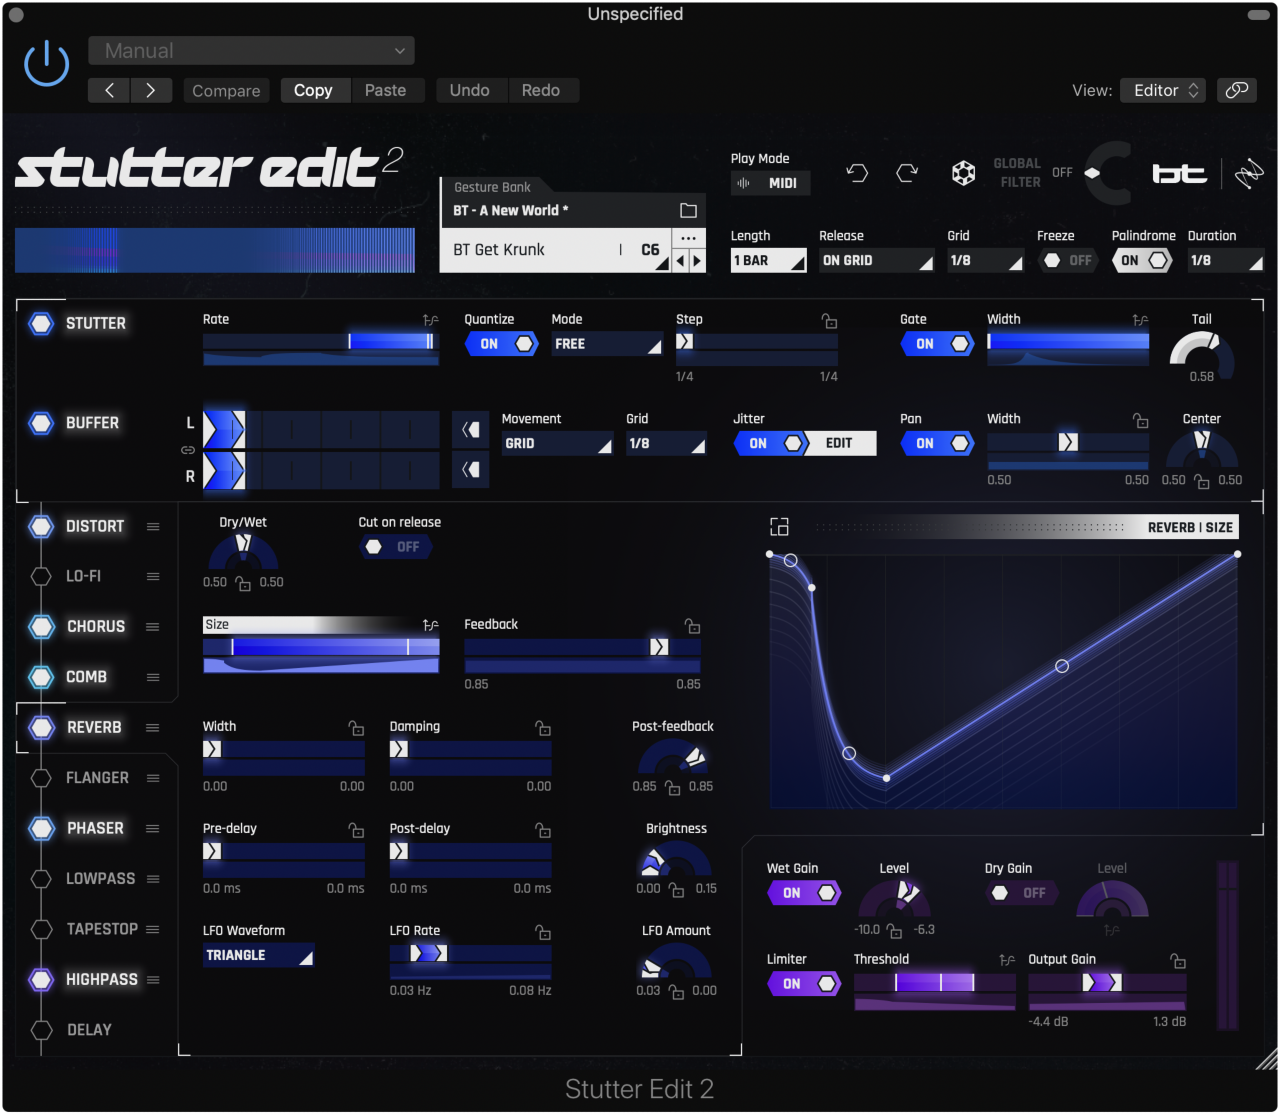
Task: Click the BT logo in the top right
Action: coord(1180,172)
